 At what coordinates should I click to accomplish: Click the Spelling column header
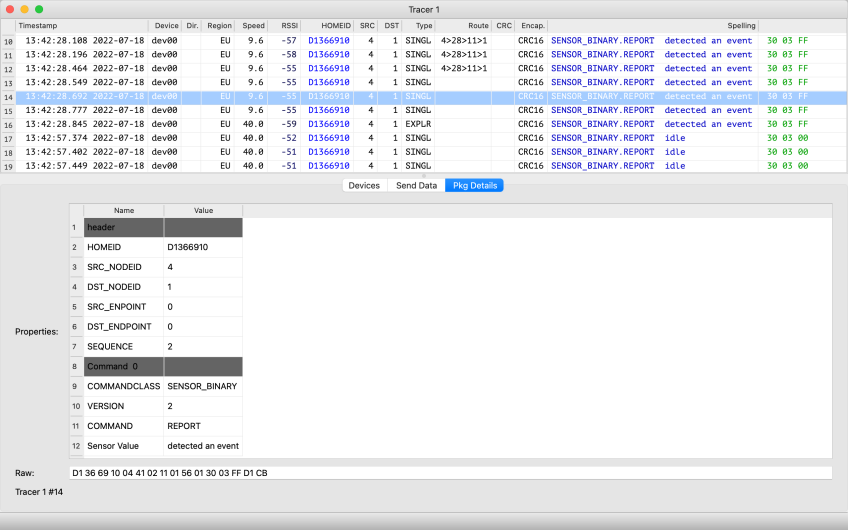(x=741, y=25)
